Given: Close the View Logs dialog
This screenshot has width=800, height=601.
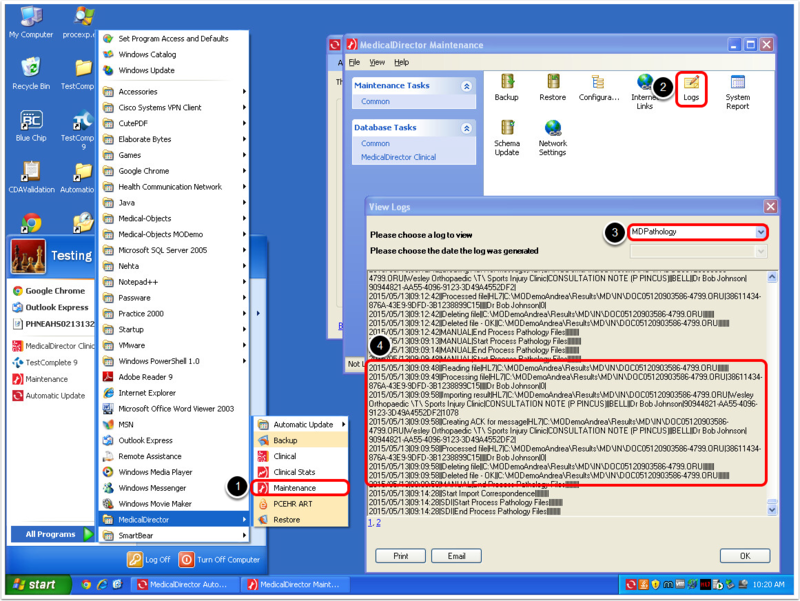Looking at the screenshot, I should coord(770,207).
